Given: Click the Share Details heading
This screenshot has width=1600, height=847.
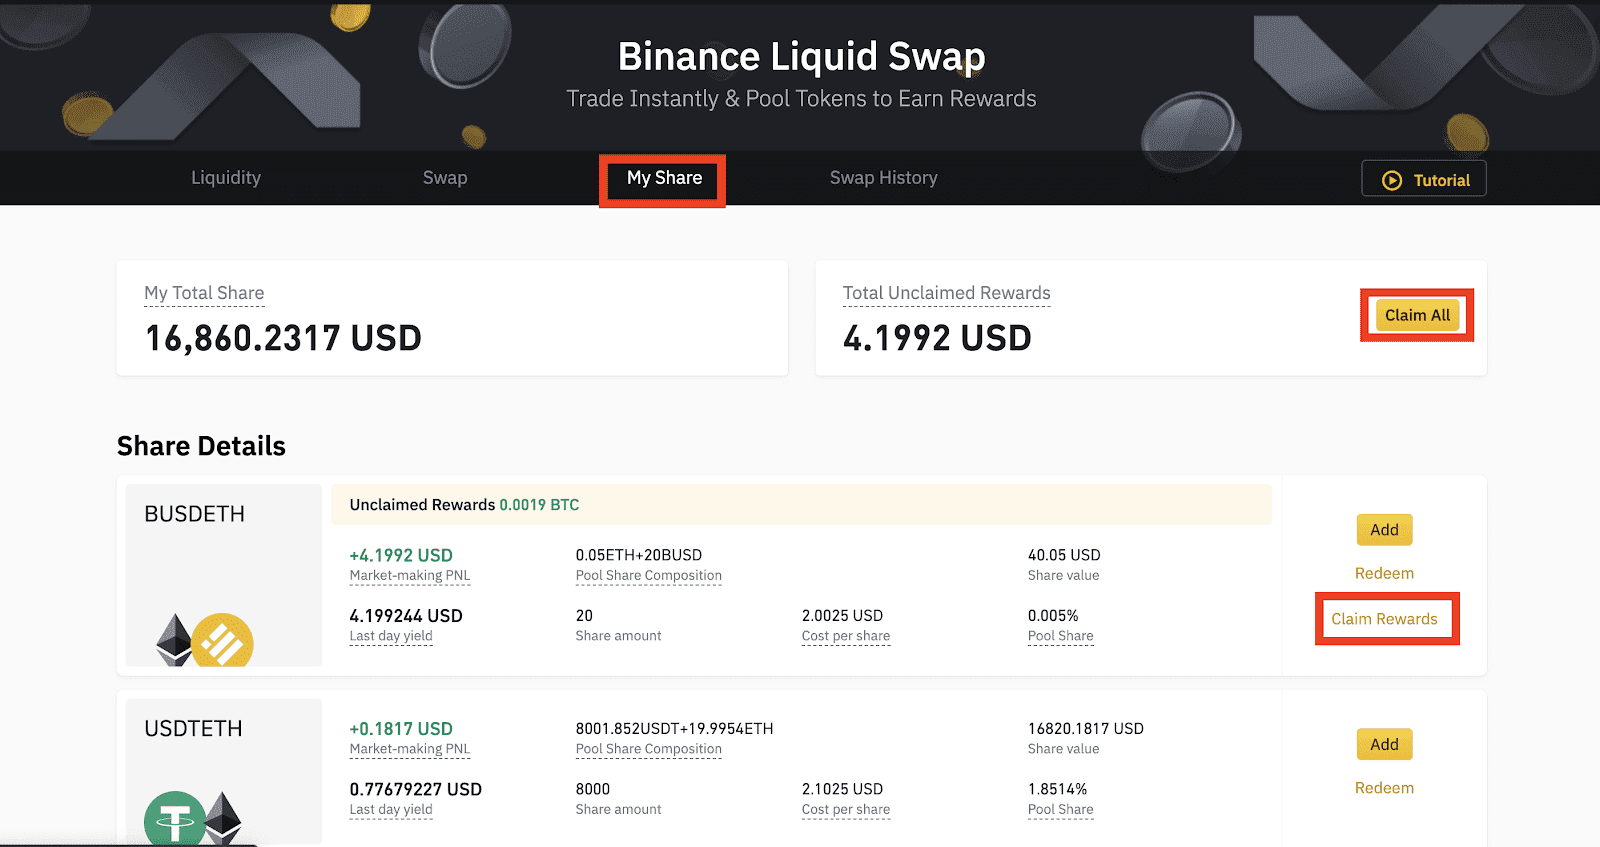Looking at the screenshot, I should point(201,446).
